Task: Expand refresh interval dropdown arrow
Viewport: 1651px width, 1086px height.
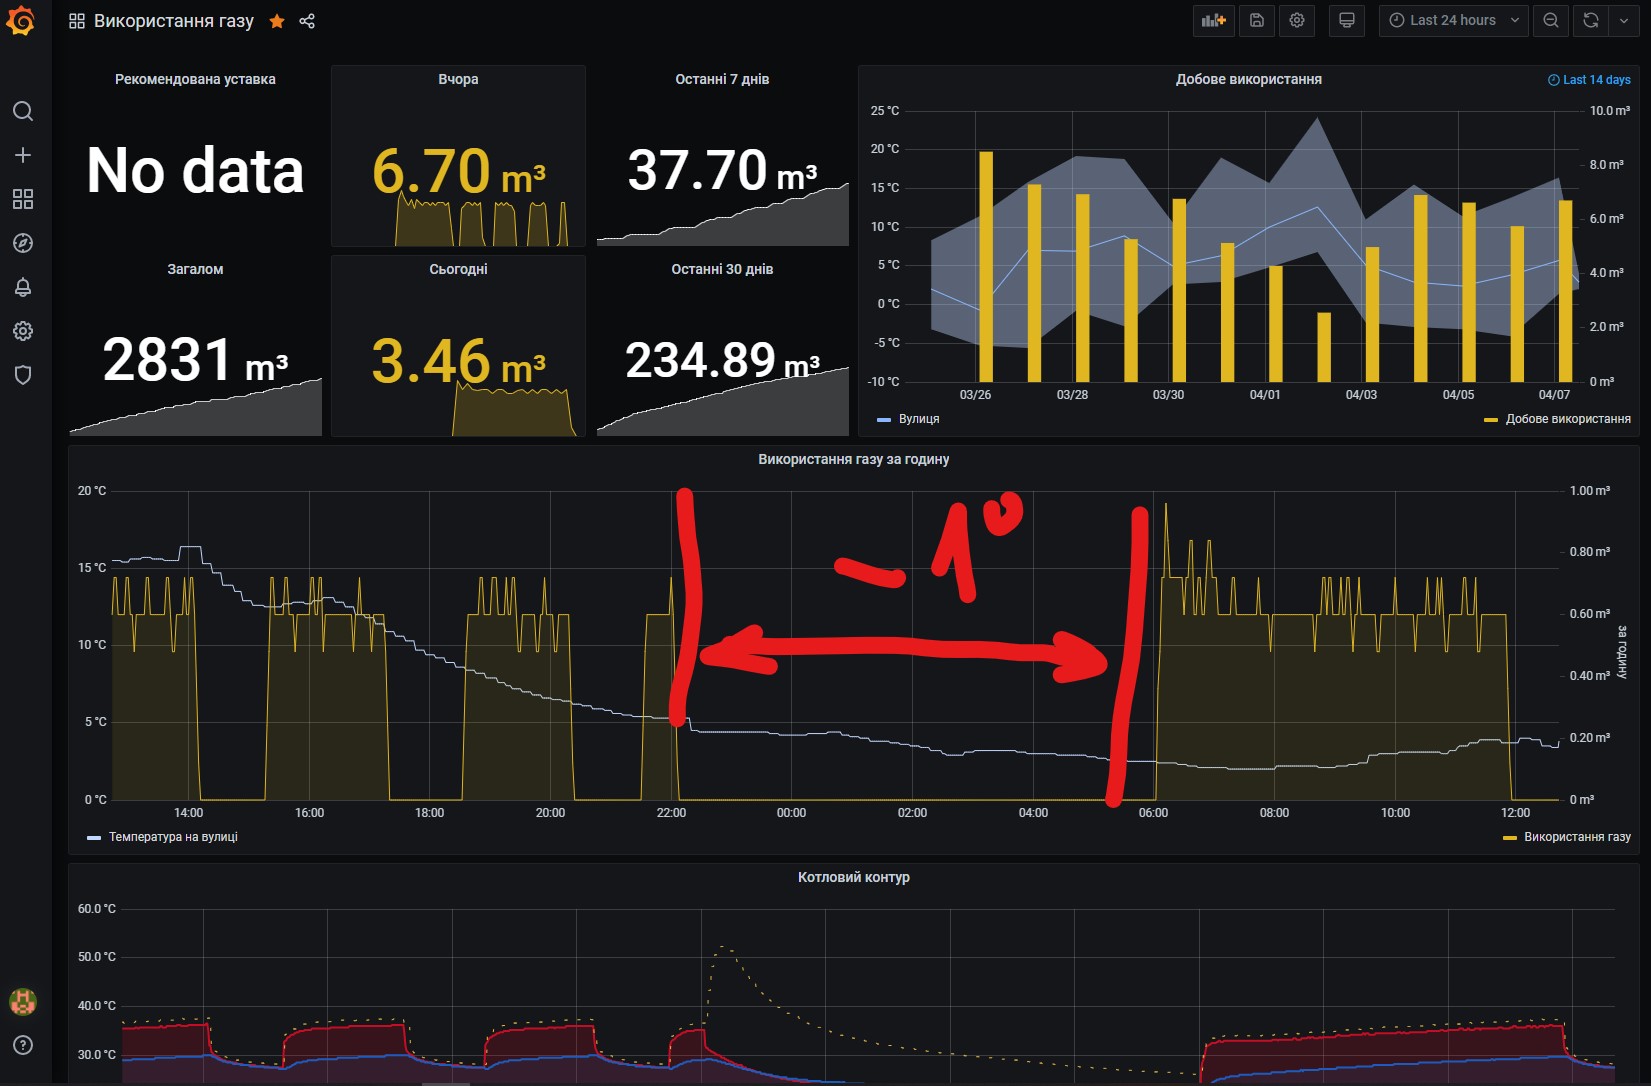Action: [1623, 20]
